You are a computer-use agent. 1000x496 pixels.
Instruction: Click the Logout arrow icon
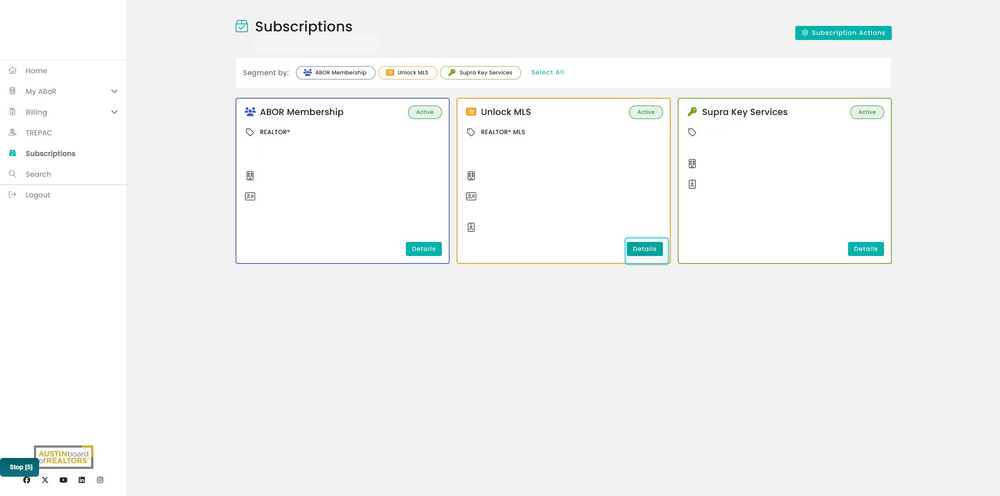12,194
